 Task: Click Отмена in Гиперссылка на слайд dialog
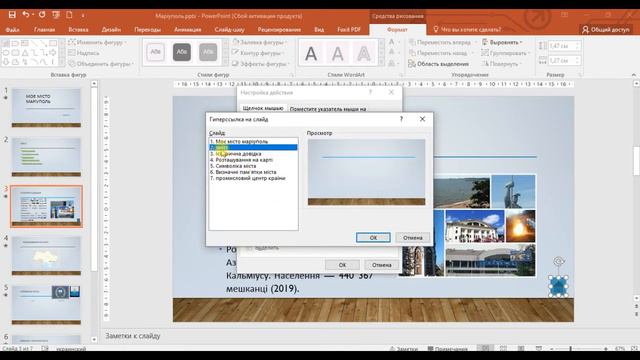click(413, 238)
